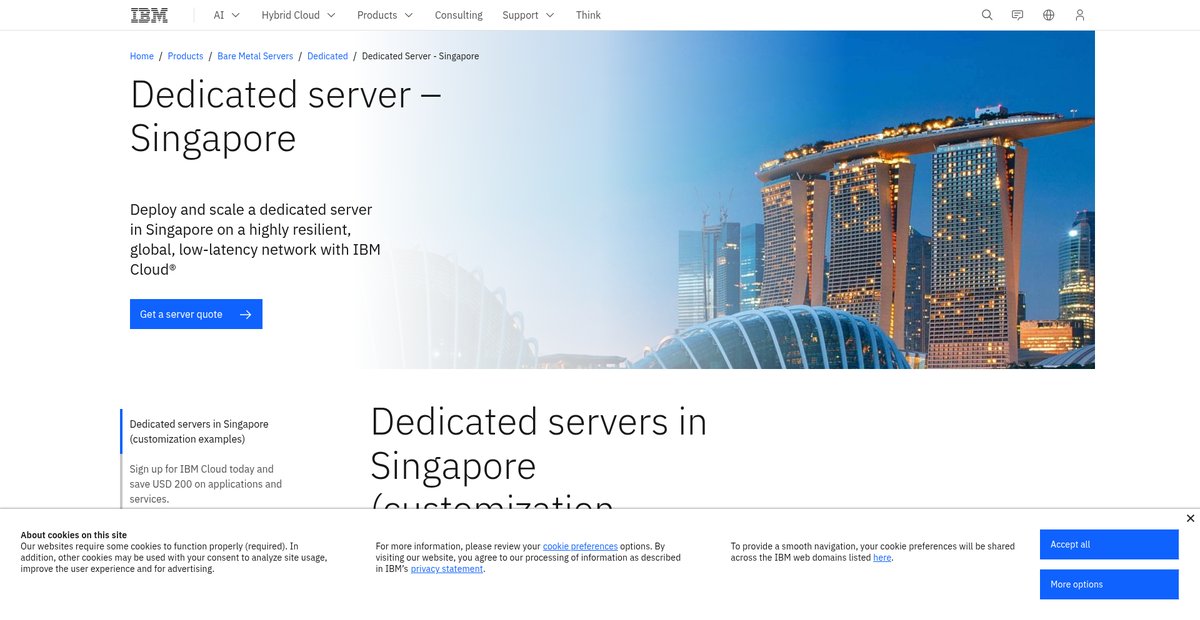Open the chat icon in header

[x=1017, y=15]
